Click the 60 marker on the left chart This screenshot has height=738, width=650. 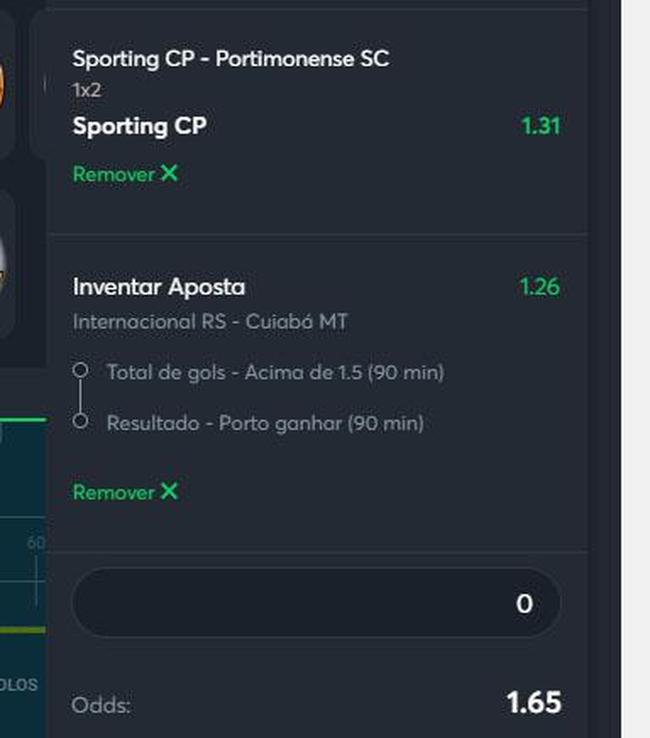click(36, 543)
